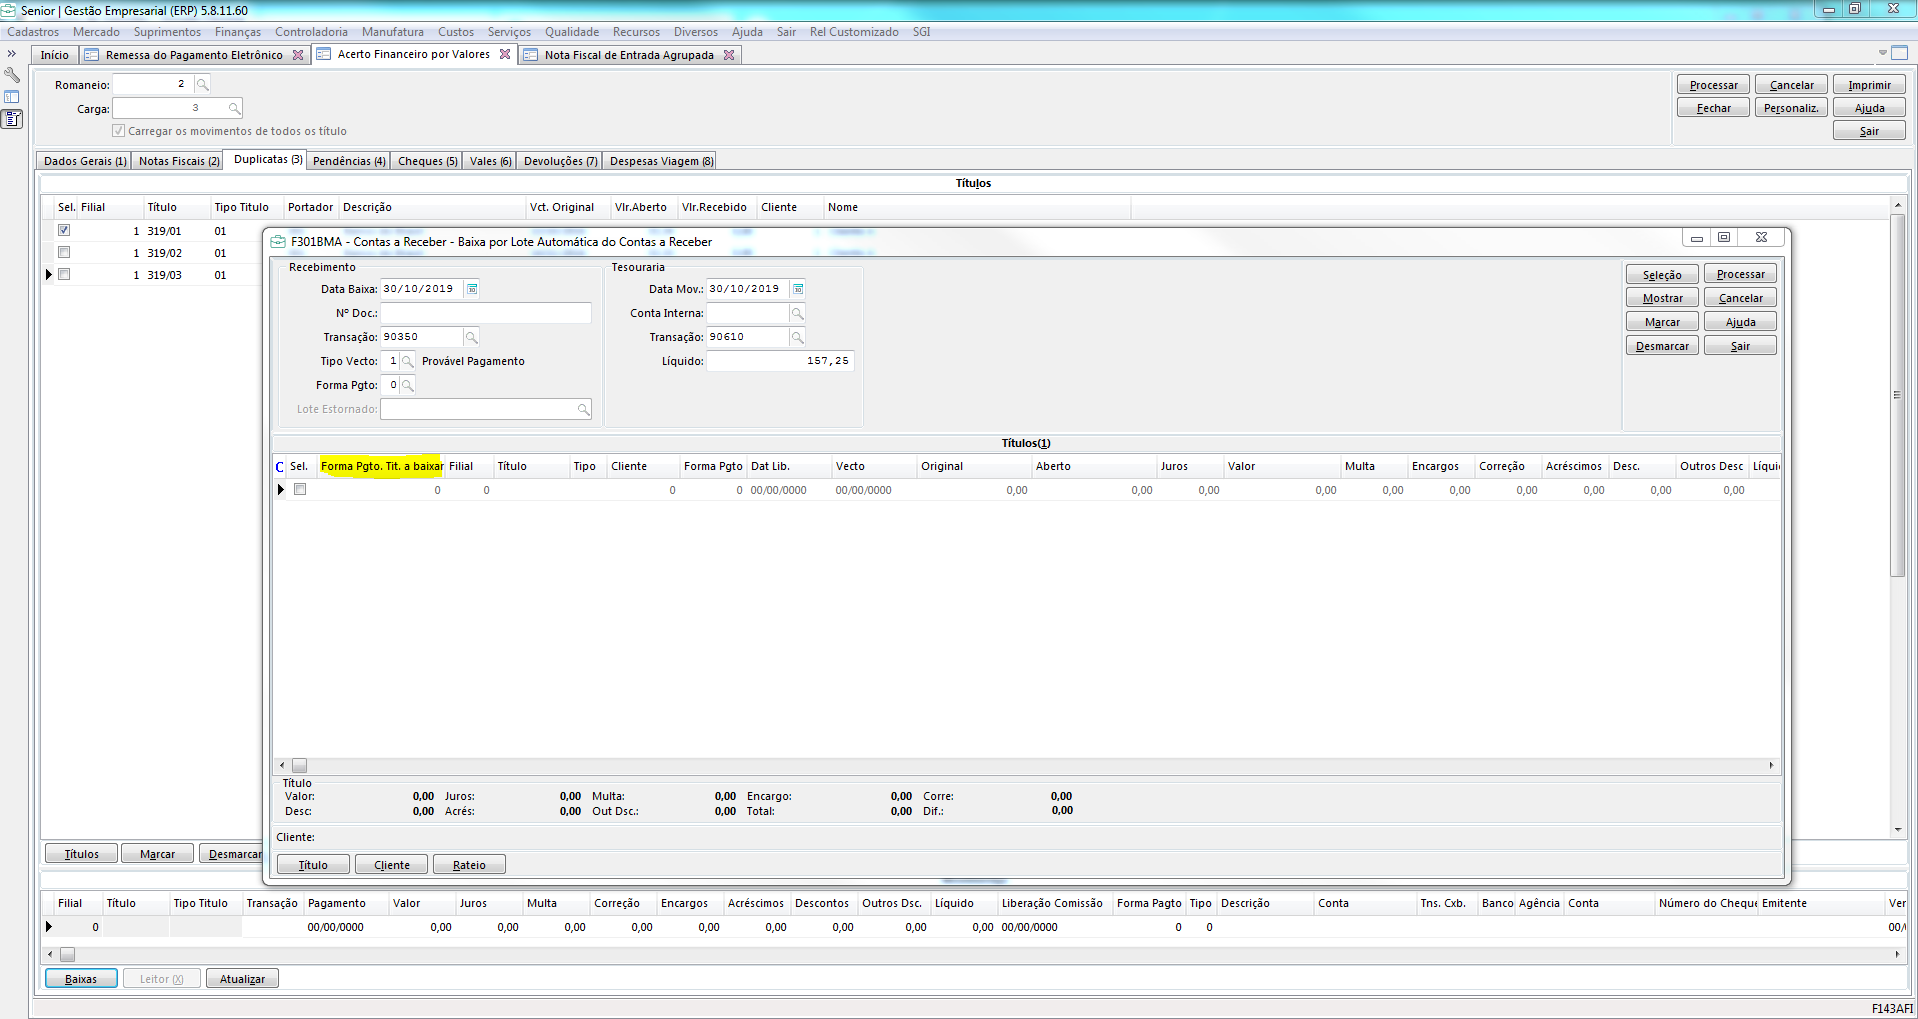Close the Nota Fiscal de Entrada Agrupada tab
1918x1019 pixels.
[729, 55]
